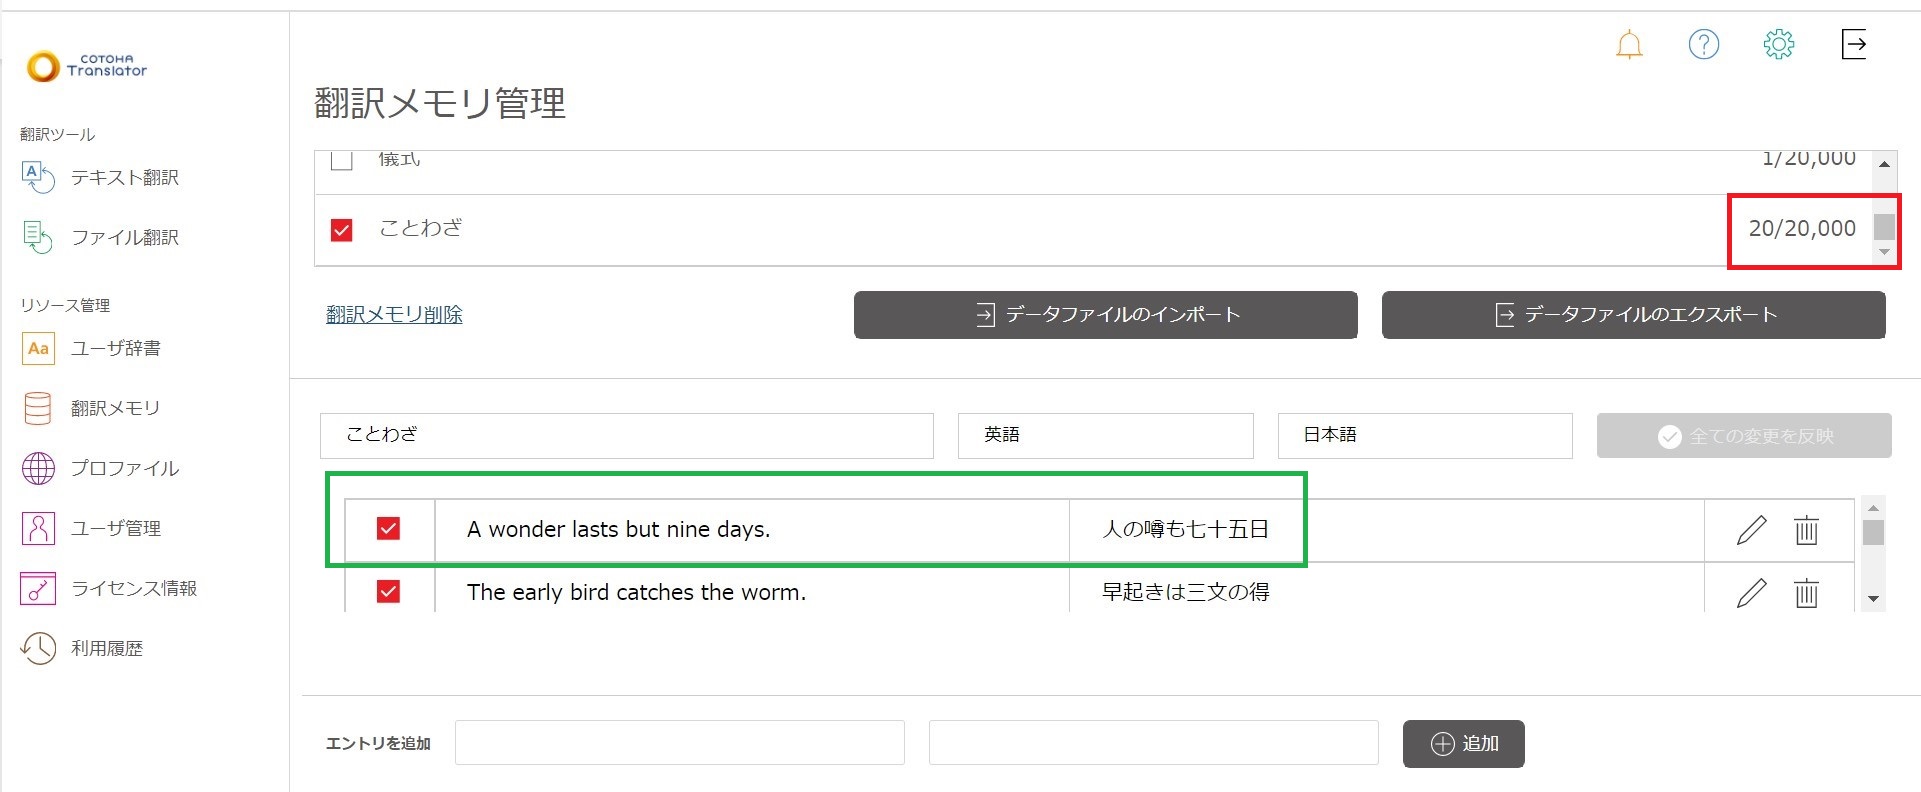Click the 翻訳メモリ削除 link
This screenshot has height=792, width=1921.
[394, 315]
